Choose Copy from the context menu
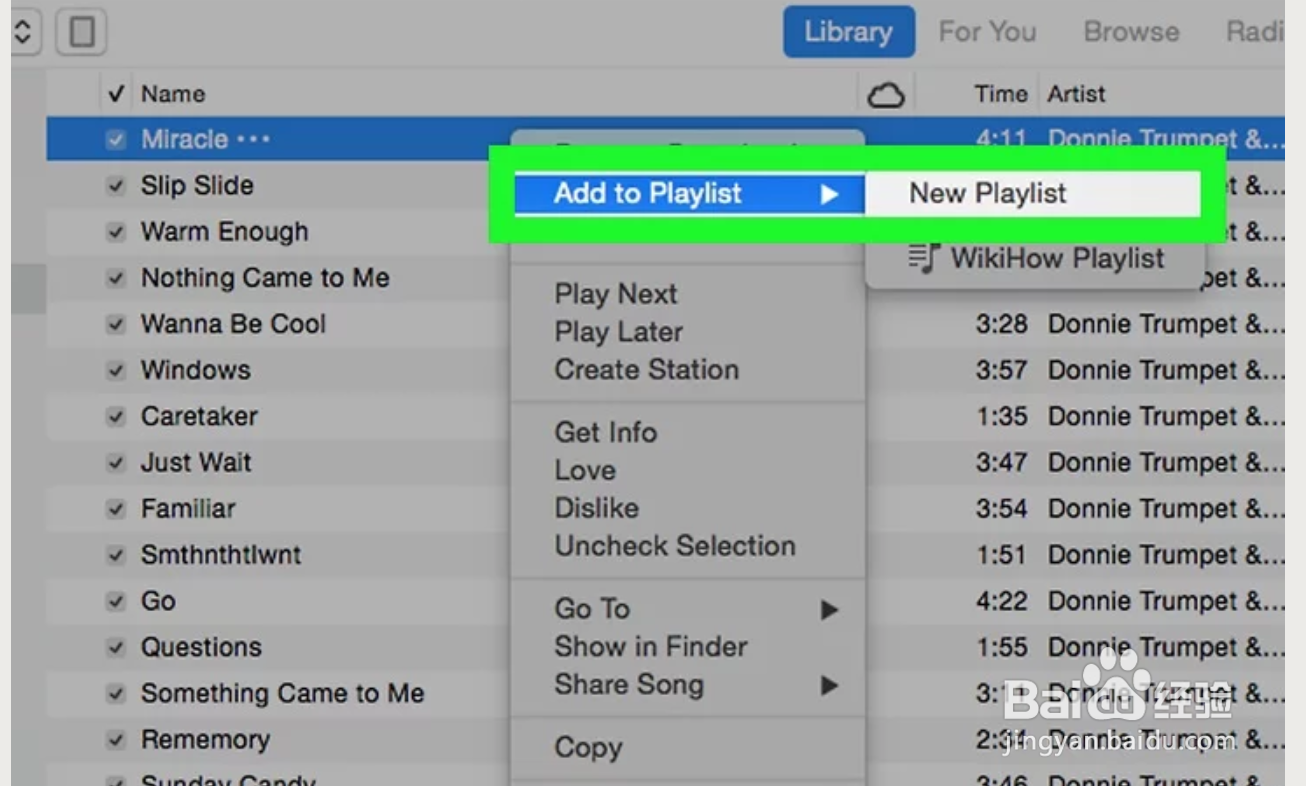 pos(588,748)
